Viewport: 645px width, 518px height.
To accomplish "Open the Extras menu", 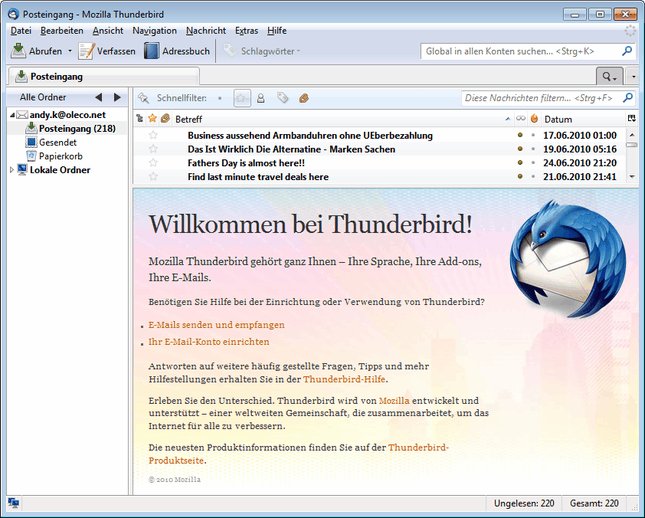I will pos(246,31).
